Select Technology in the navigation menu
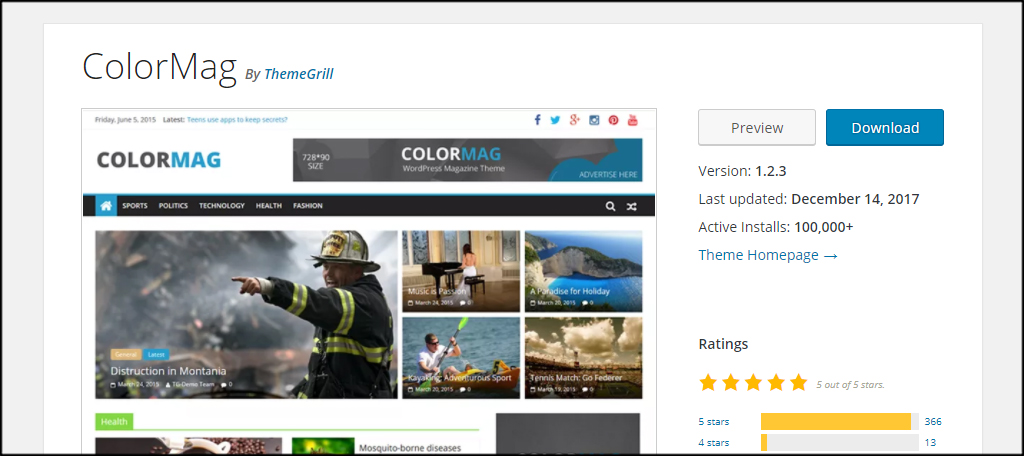Screen dimensions: 1024x456 click(x=221, y=206)
